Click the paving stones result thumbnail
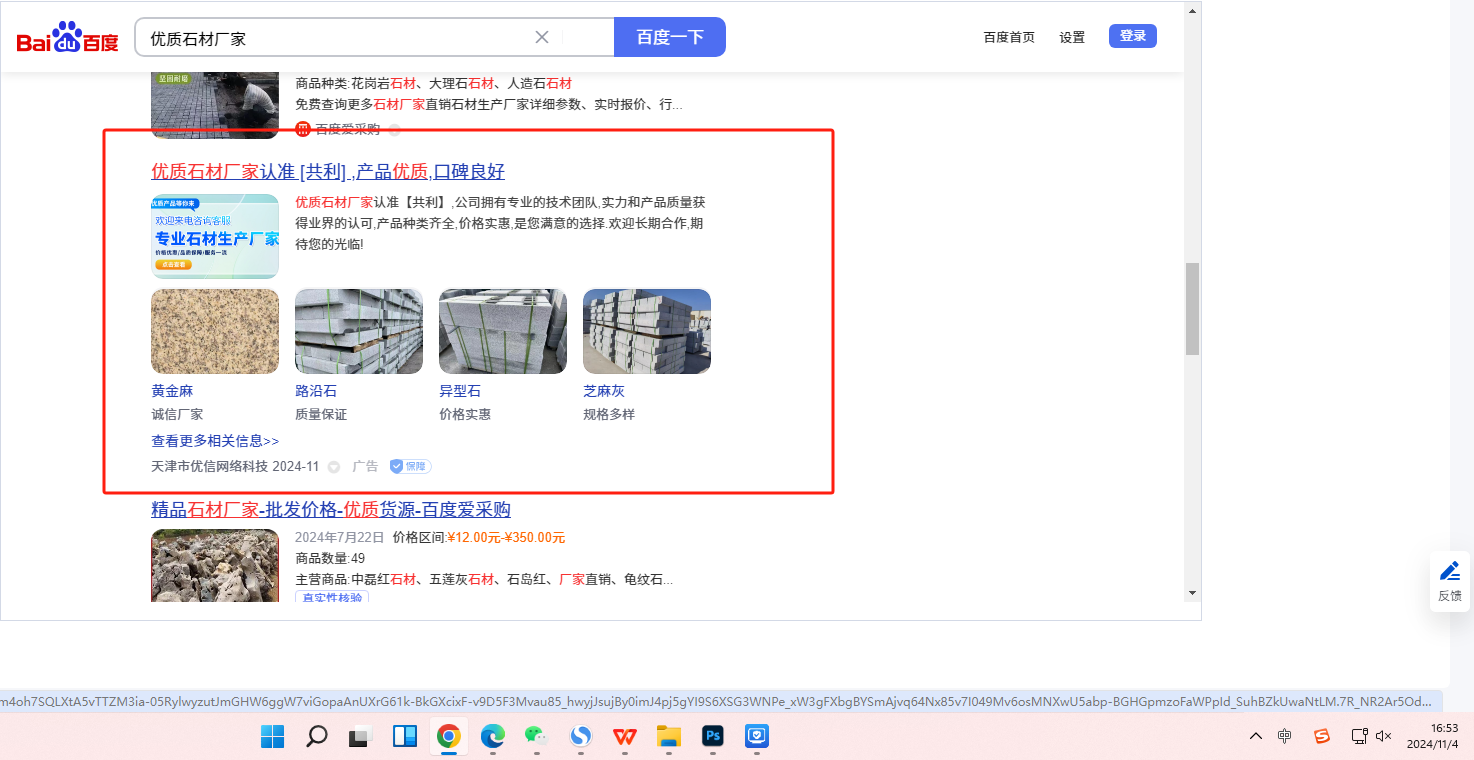The width and height of the screenshot is (1474, 760). click(215, 105)
